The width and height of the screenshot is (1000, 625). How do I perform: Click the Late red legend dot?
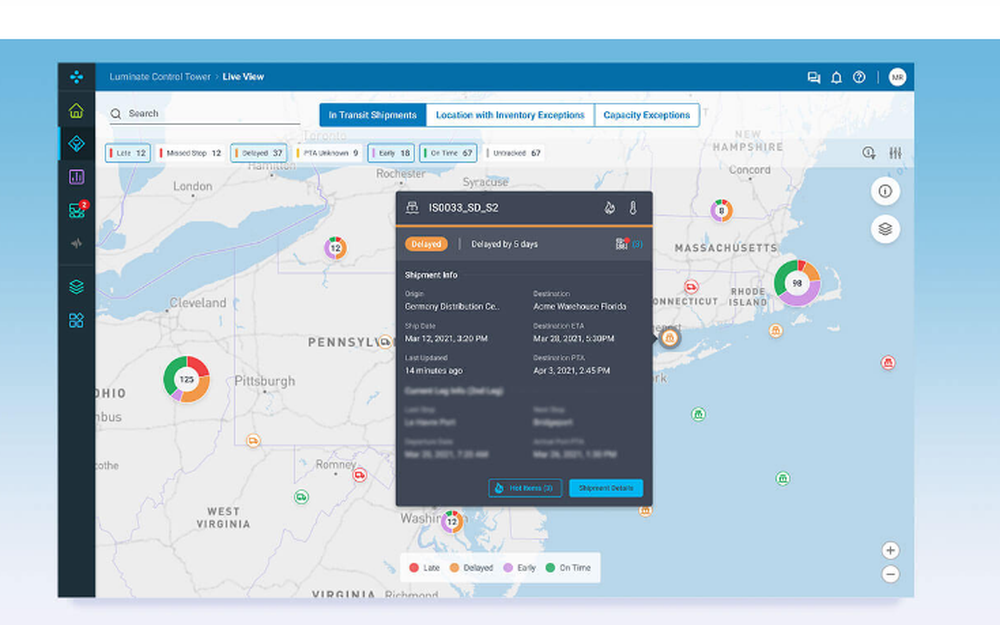pyautogui.click(x=414, y=568)
